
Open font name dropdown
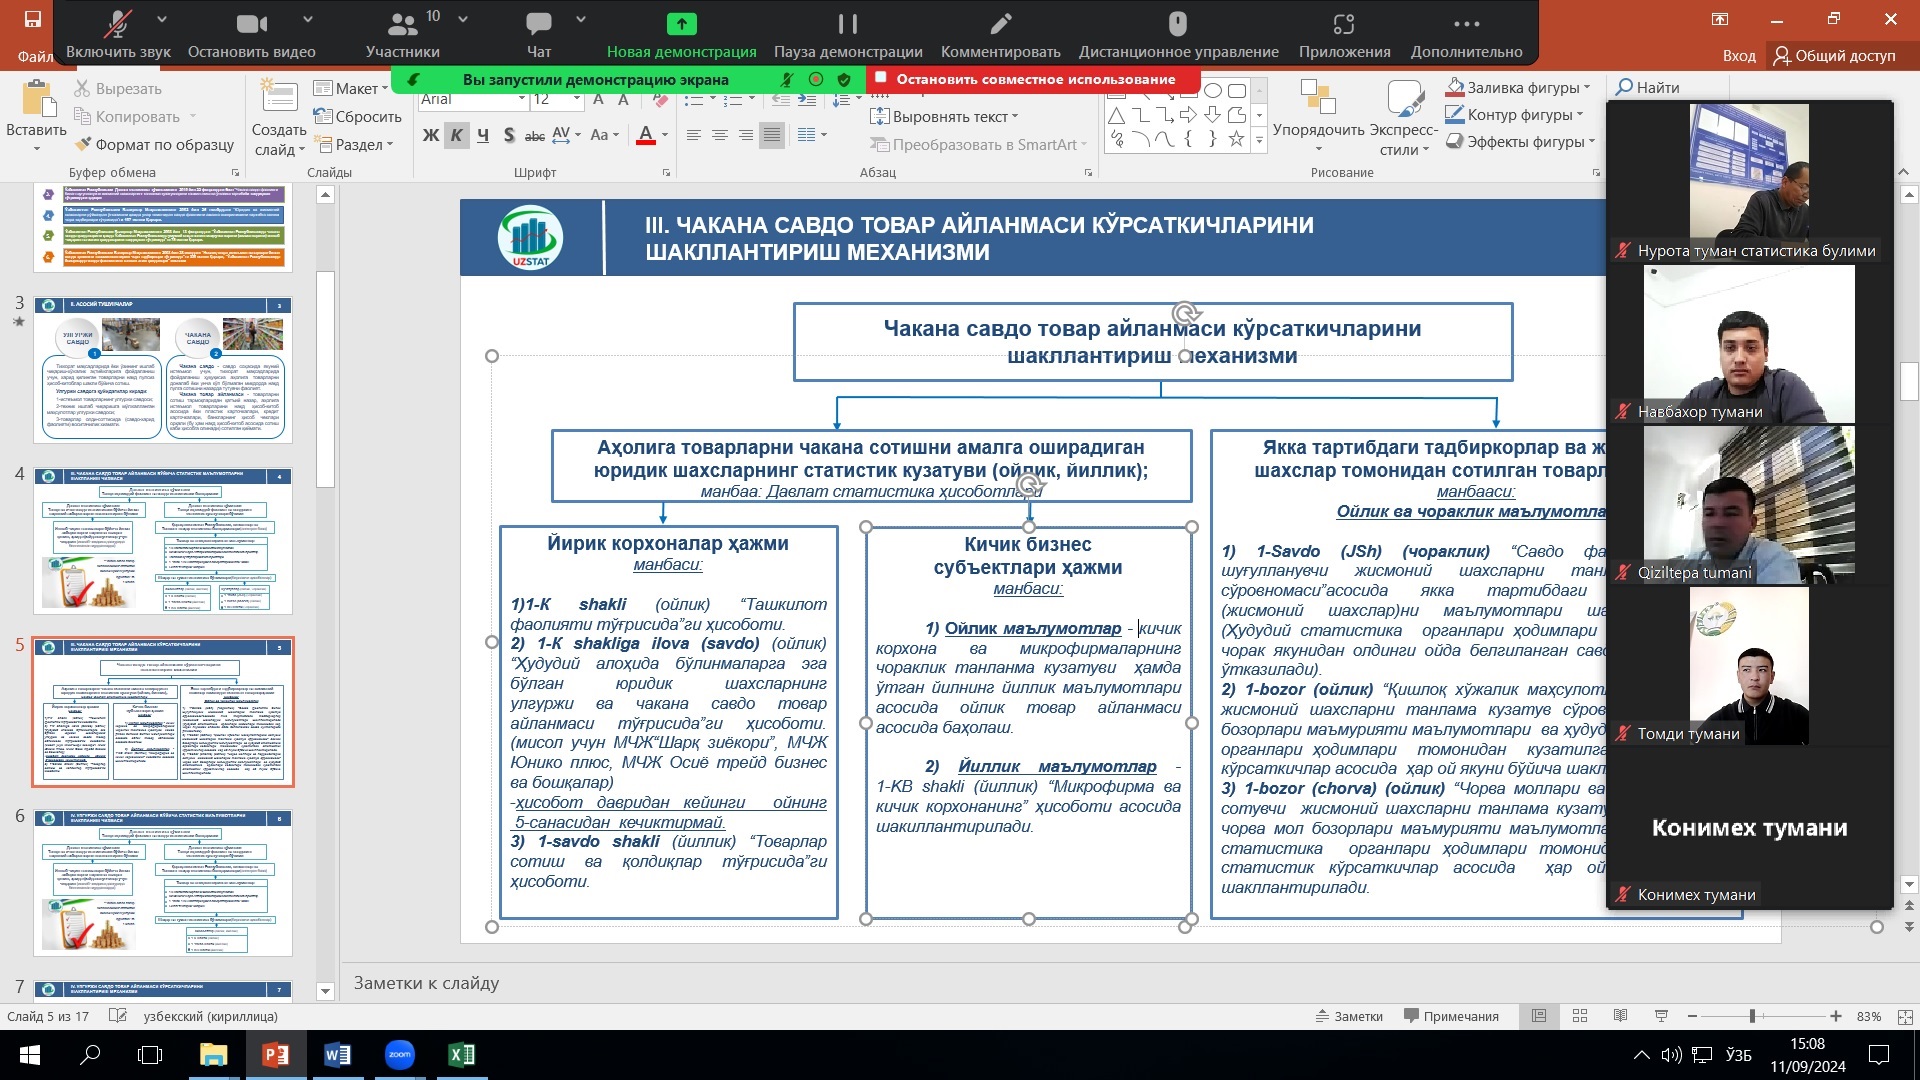click(x=522, y=99)
